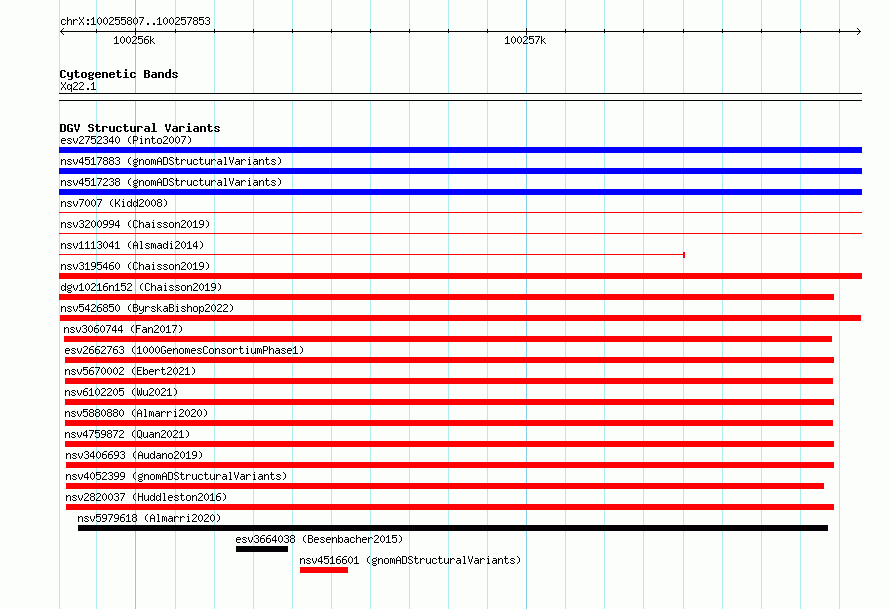This screenshot has height=609, width=890.
Task: Open nsv6102205 (Wu2021) label
Action: point(121,392)
